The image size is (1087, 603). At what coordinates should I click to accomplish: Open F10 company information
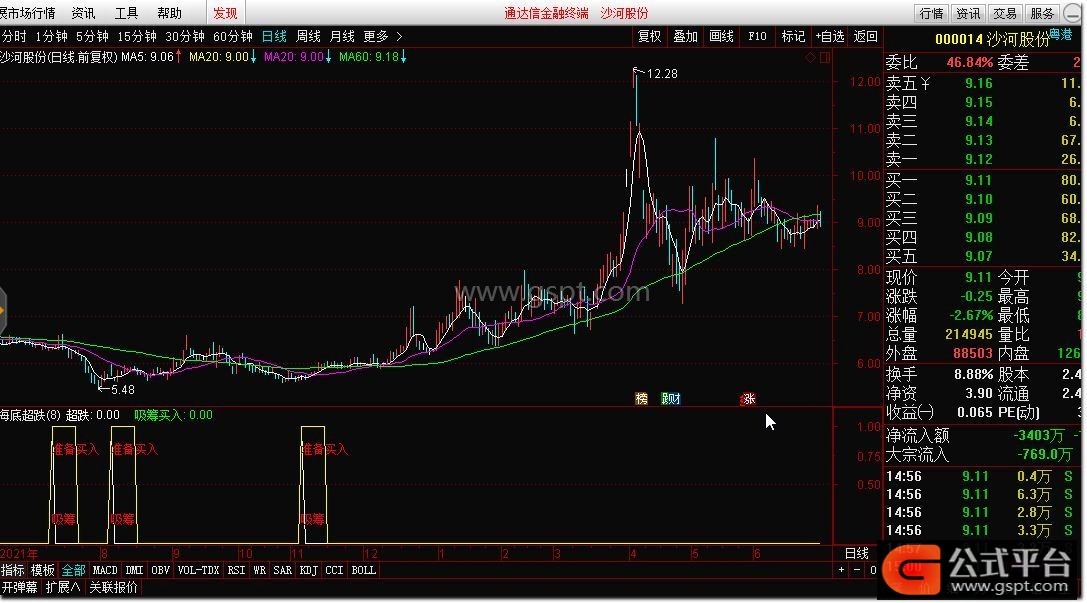(x=757, y=36)
